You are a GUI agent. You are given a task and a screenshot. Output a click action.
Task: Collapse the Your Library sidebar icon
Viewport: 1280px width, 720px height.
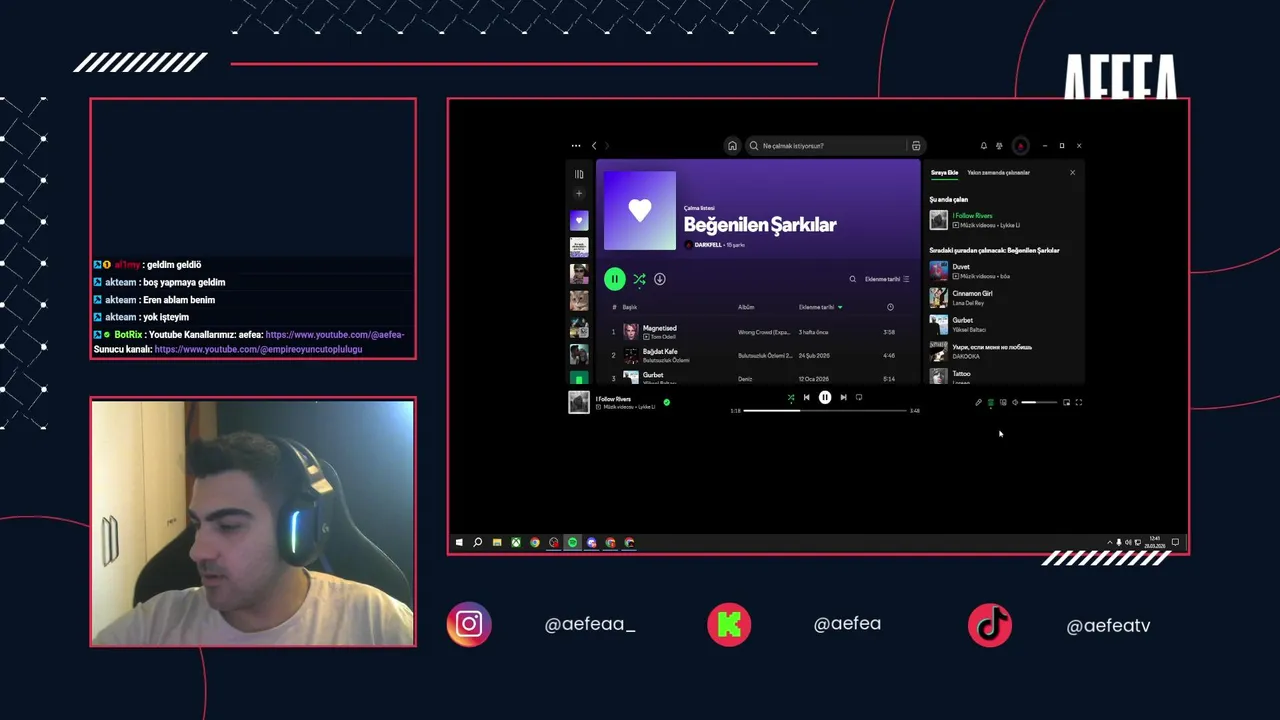point(579,174)
